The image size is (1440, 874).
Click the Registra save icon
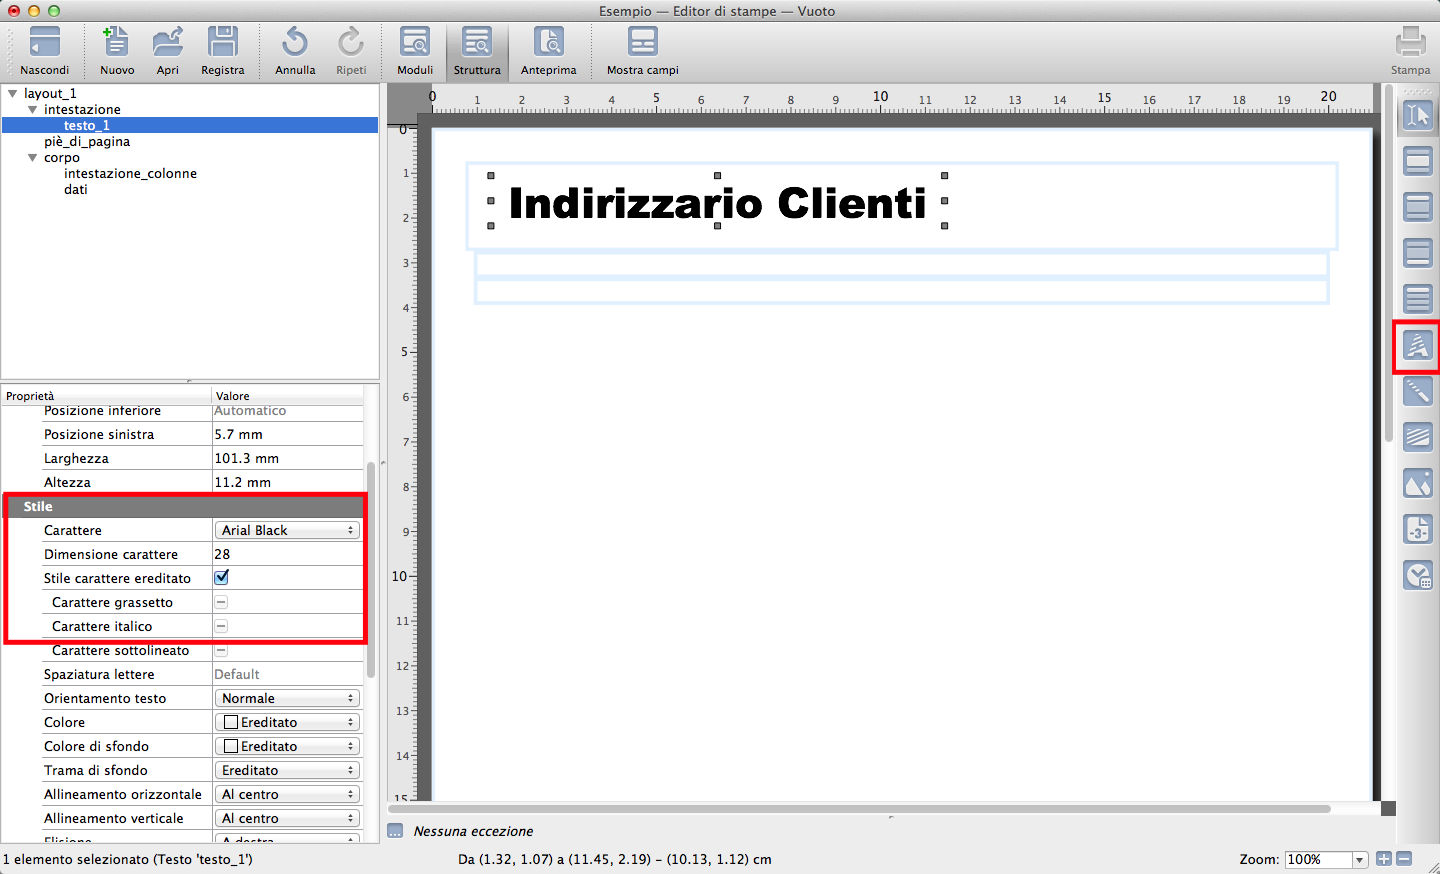222,43
